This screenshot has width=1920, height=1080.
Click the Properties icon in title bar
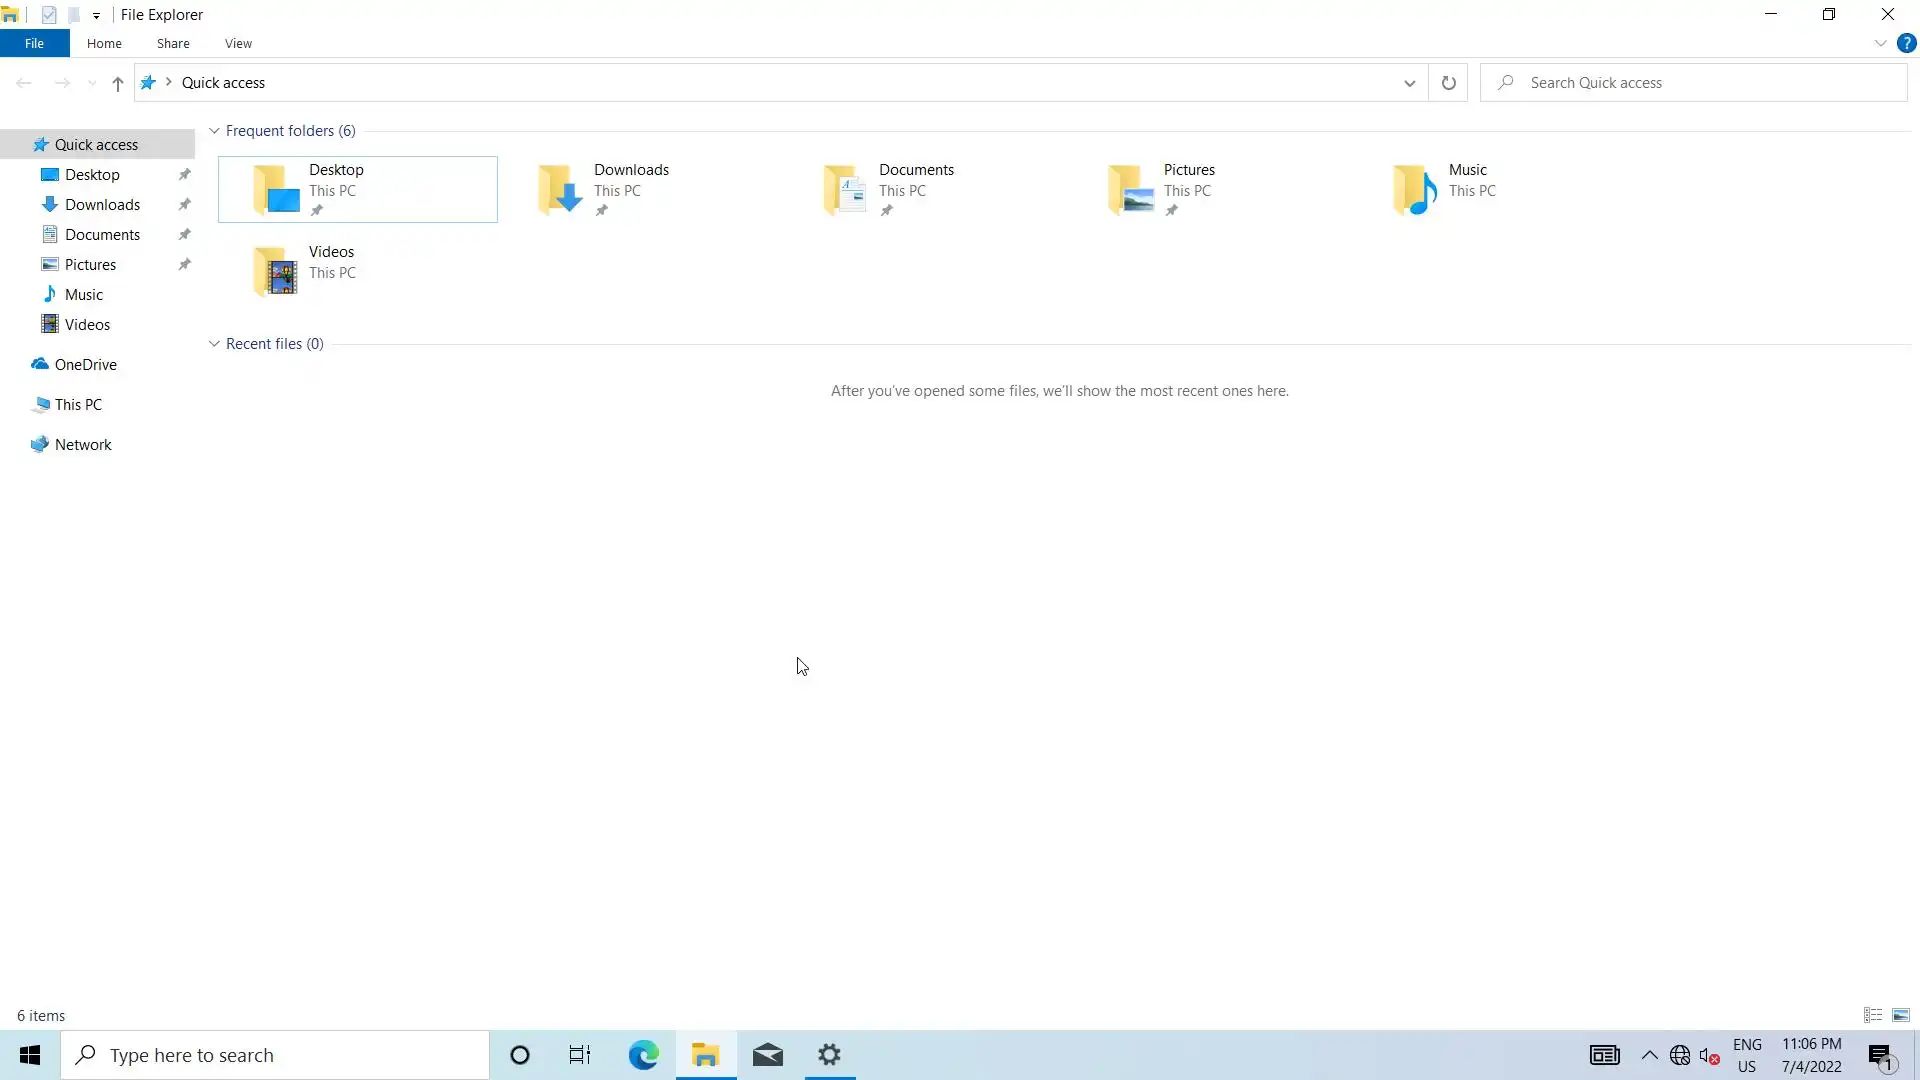pyautogui.click(x=49, y=15)
